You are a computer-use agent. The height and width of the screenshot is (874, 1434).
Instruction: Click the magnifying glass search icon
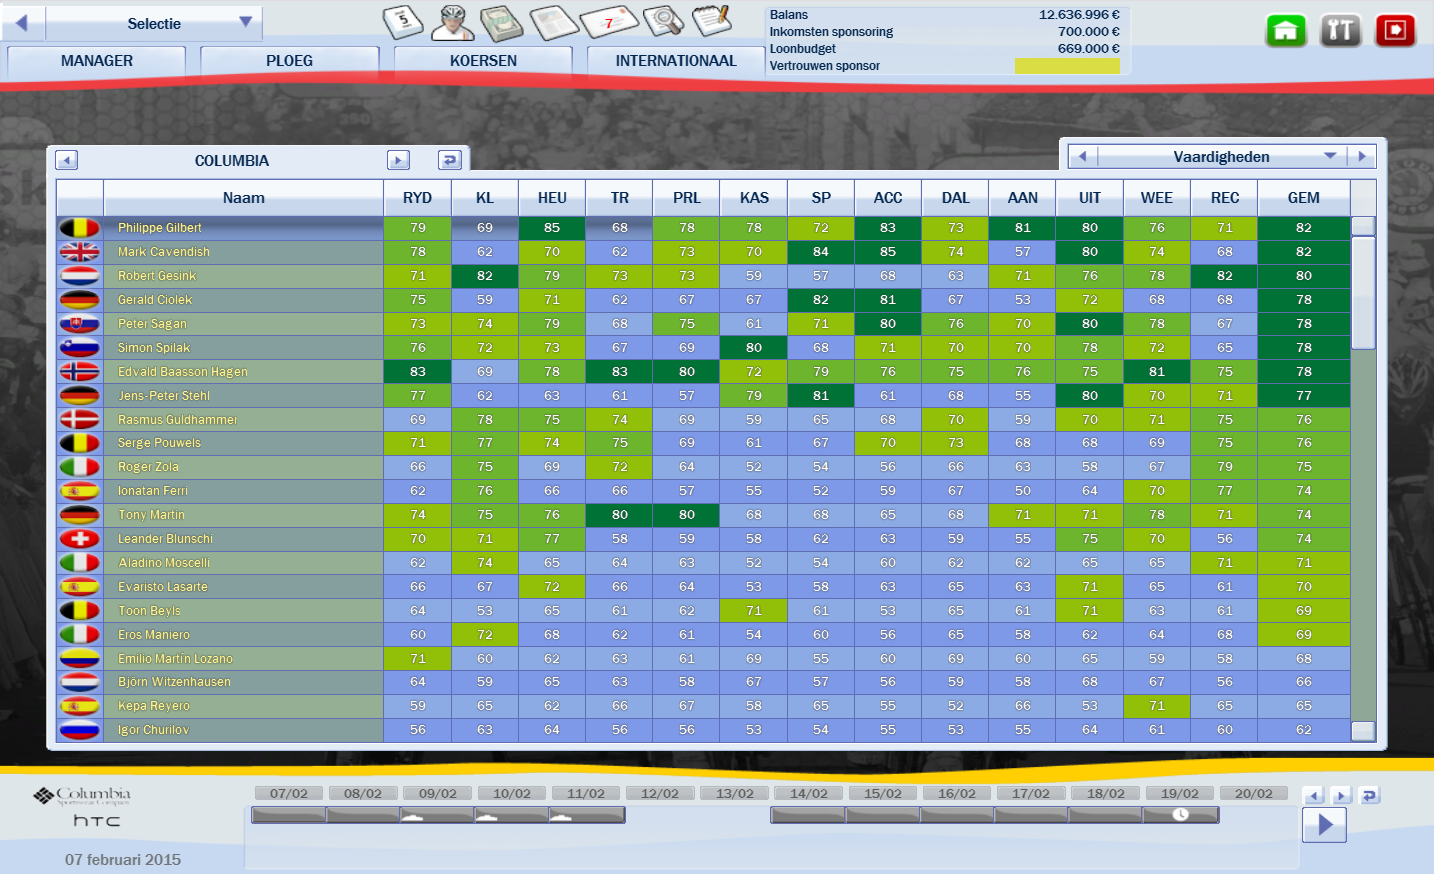[662, 21]
